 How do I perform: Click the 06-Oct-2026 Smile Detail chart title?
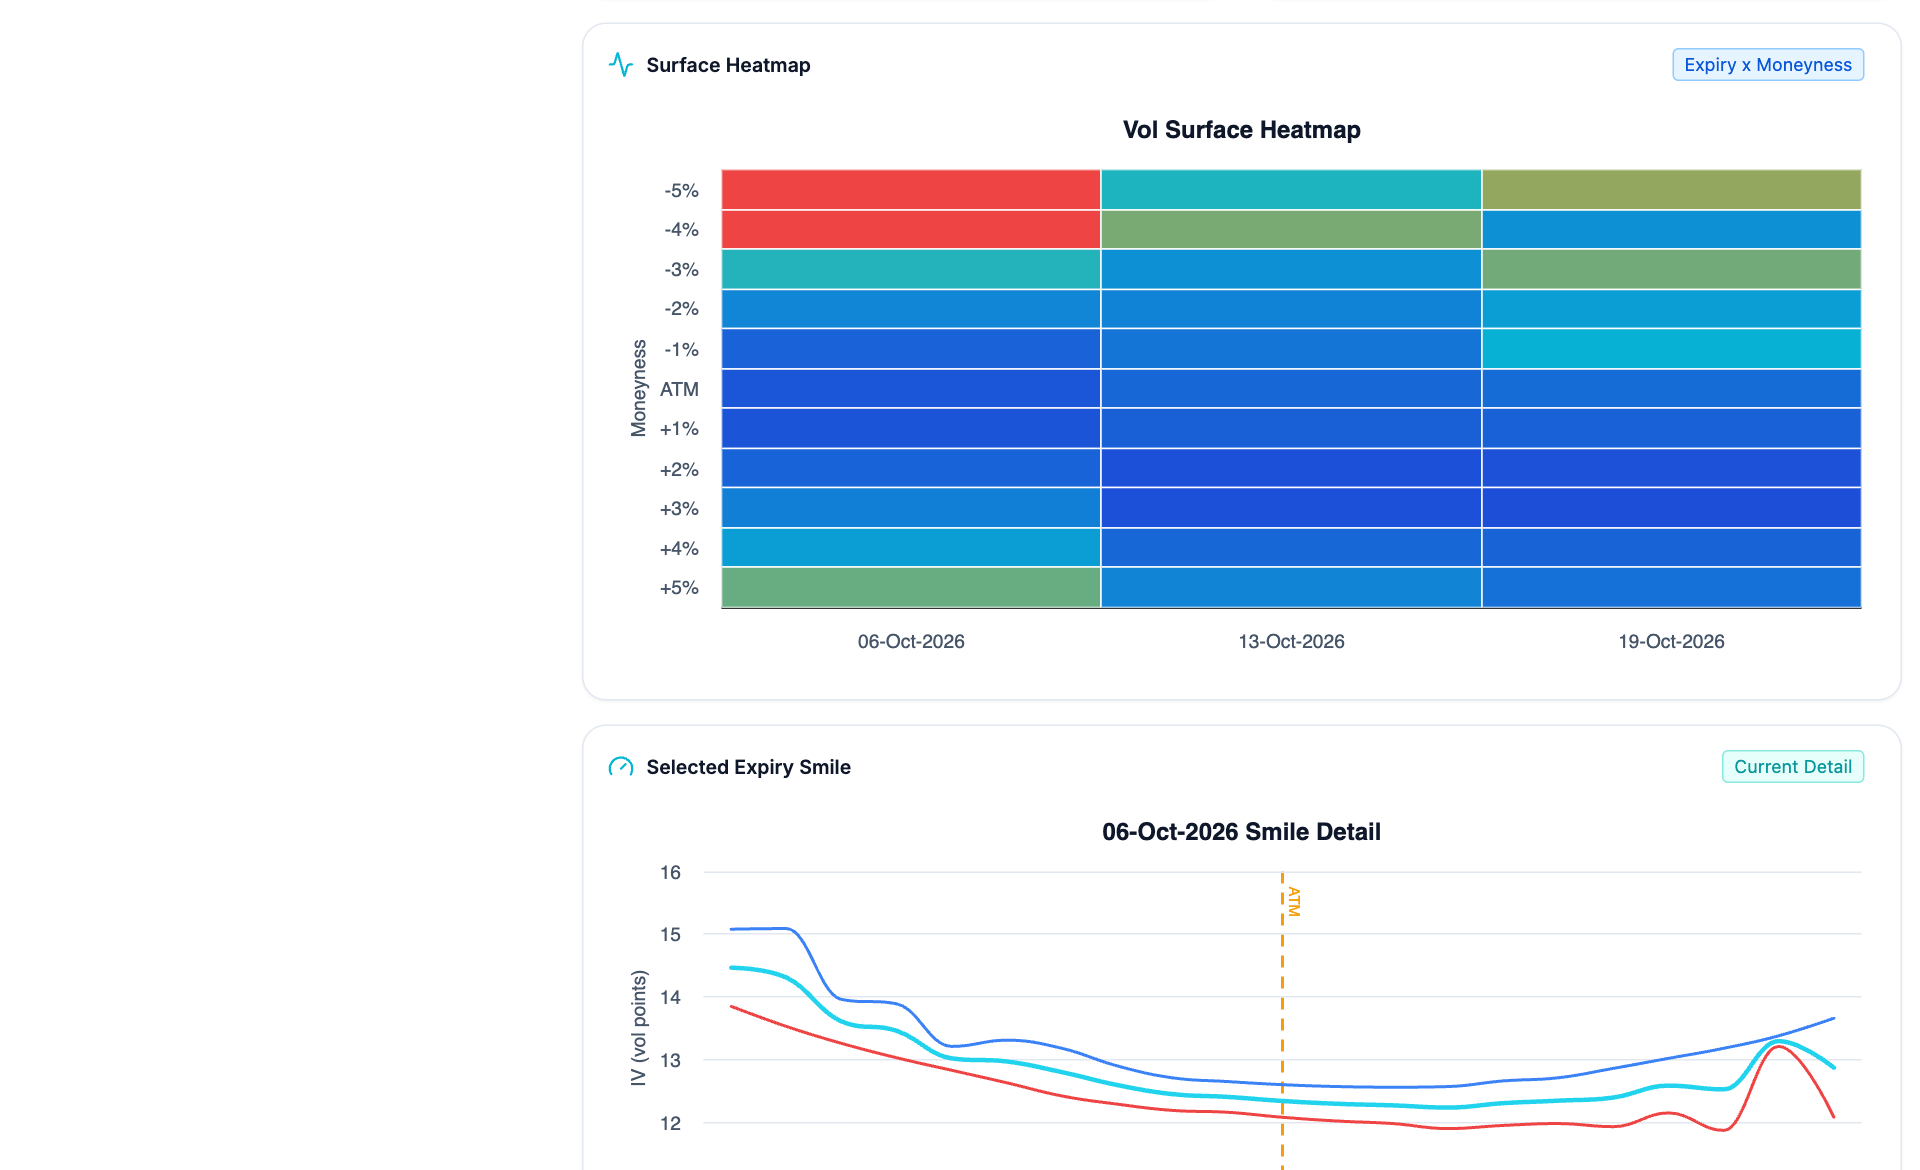coord(1241,832)
